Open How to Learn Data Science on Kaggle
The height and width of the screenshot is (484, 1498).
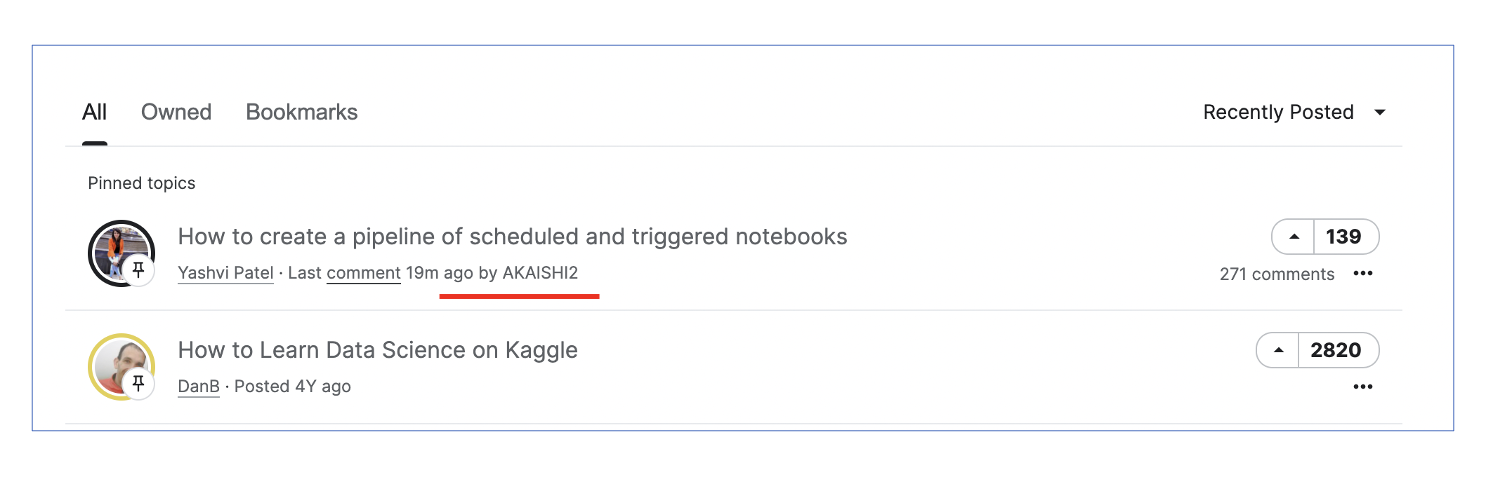click(x=377, y=350)
